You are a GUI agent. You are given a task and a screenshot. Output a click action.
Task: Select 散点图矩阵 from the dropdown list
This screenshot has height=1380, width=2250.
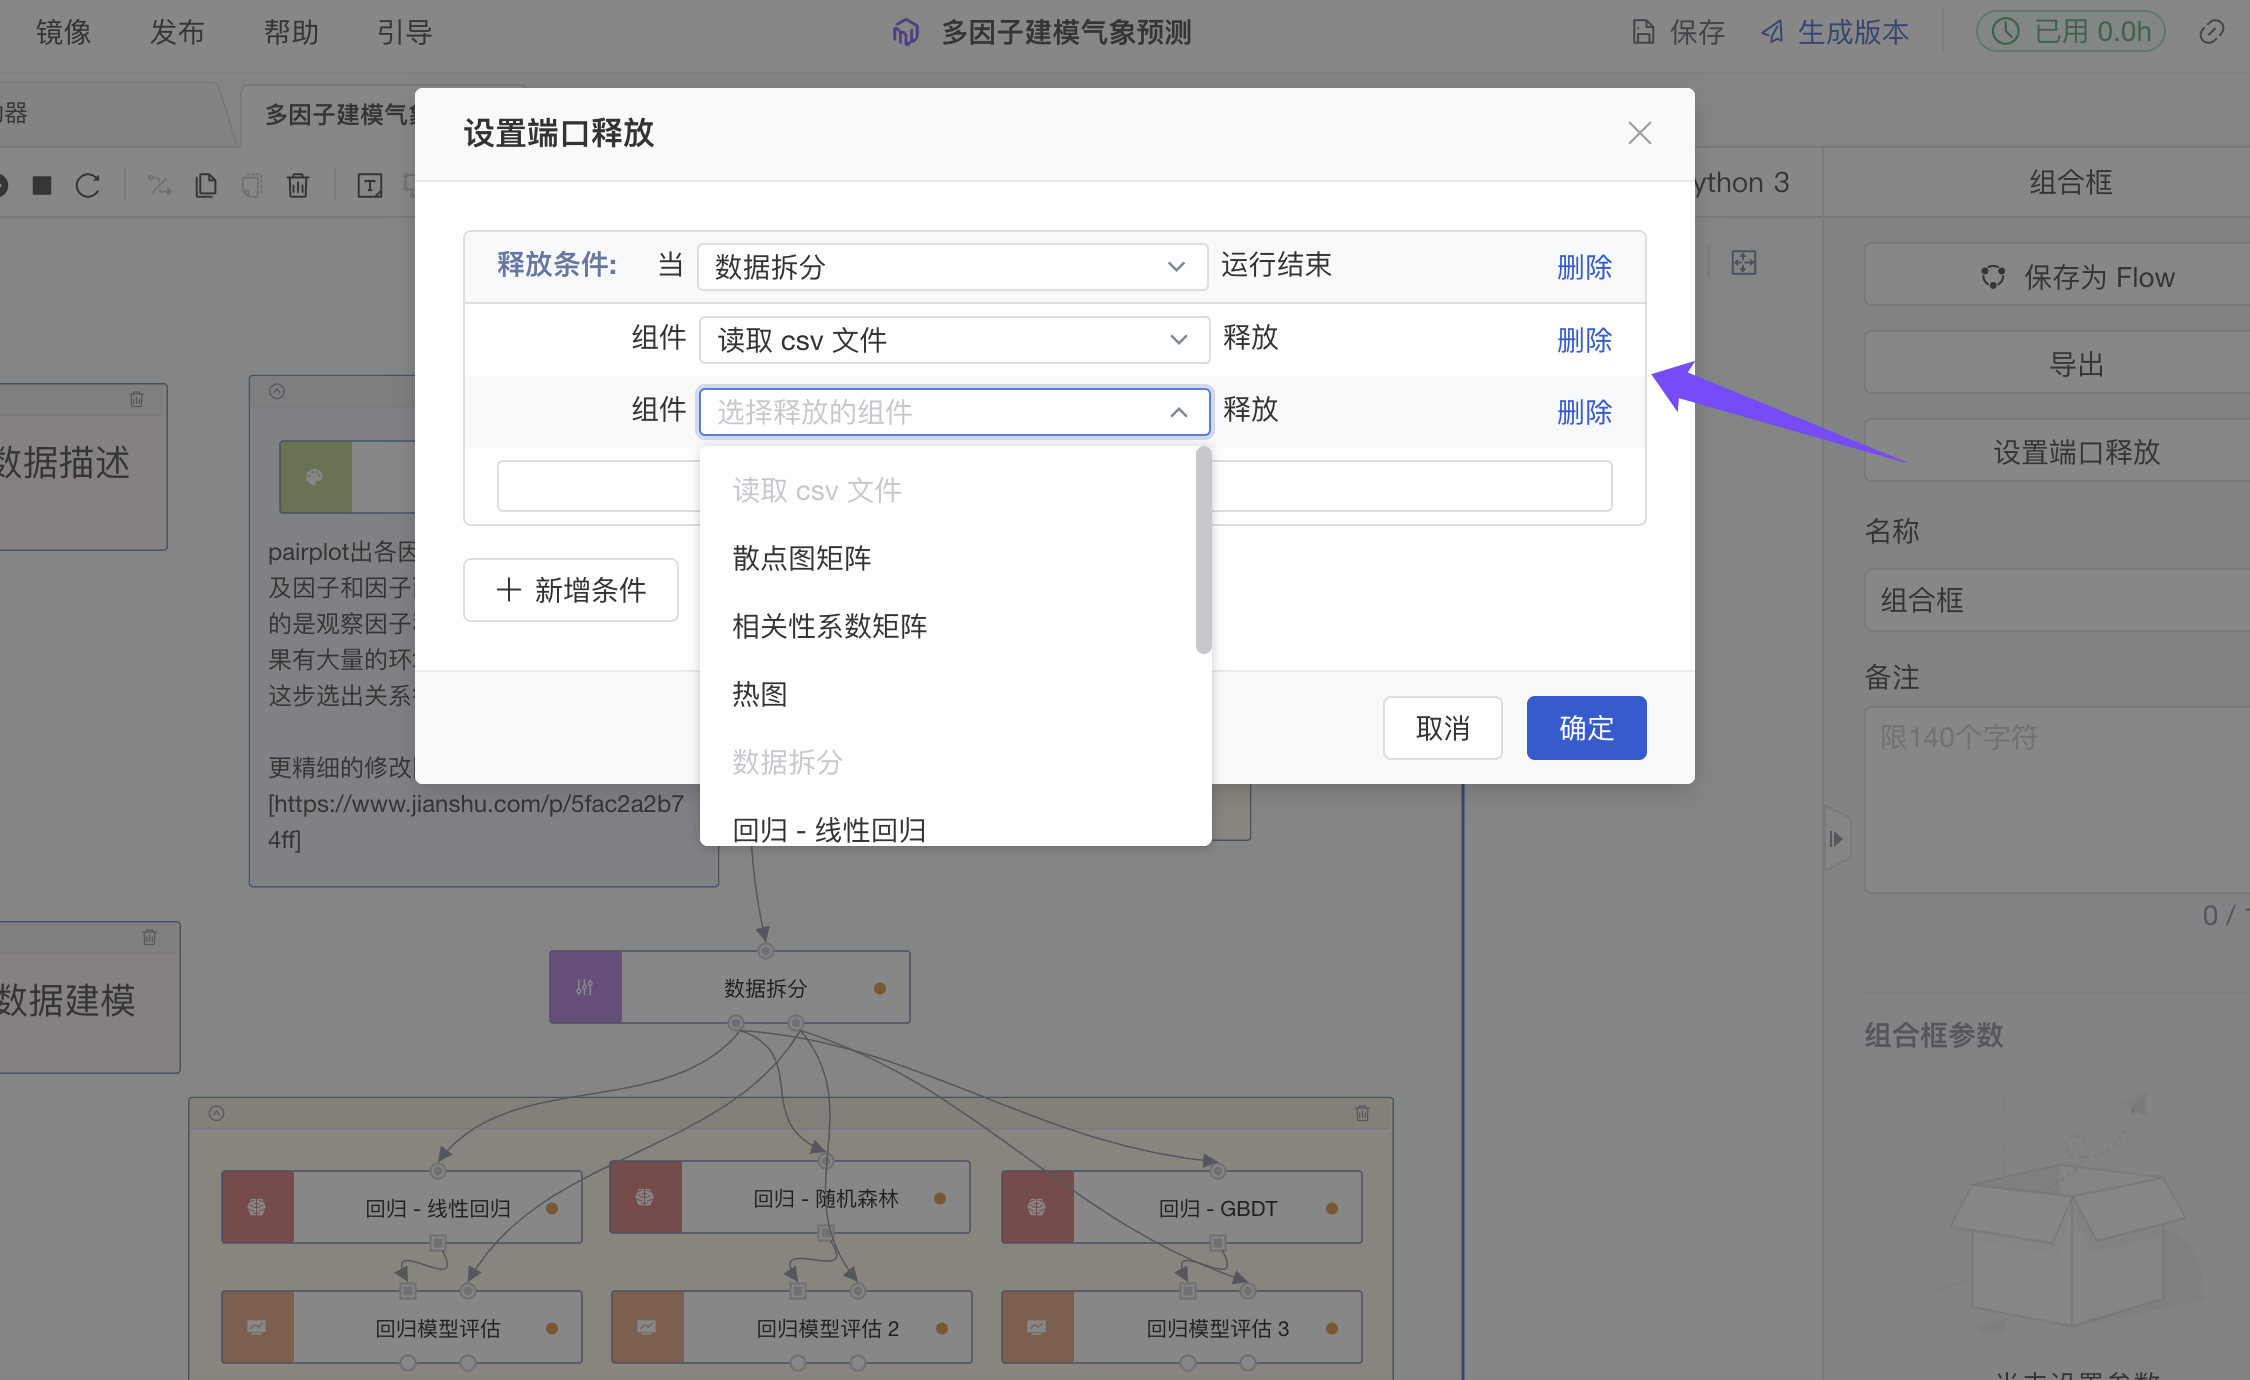(801, 558)
